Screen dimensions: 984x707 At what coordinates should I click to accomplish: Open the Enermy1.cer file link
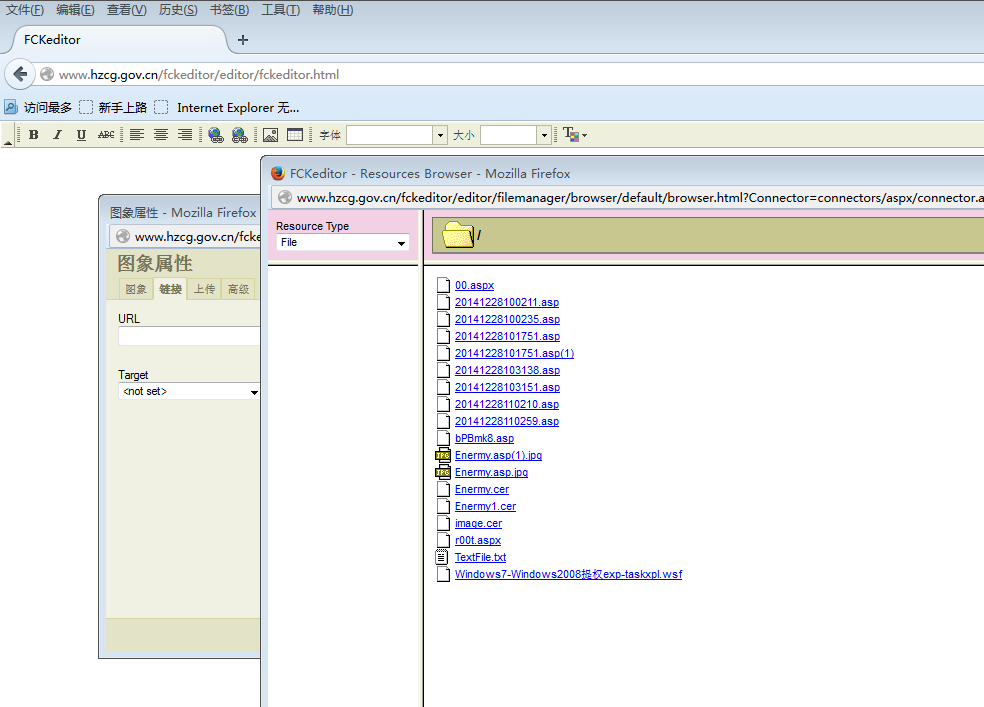pyautogui.click(x=486, y=506)
